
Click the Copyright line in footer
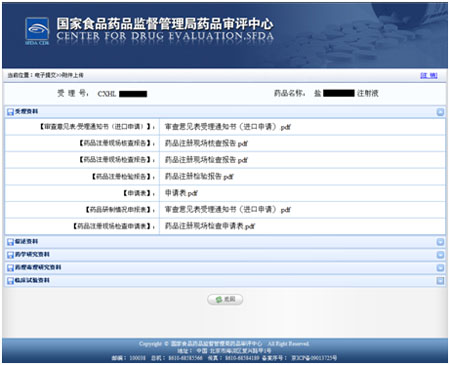click(224, 344)
